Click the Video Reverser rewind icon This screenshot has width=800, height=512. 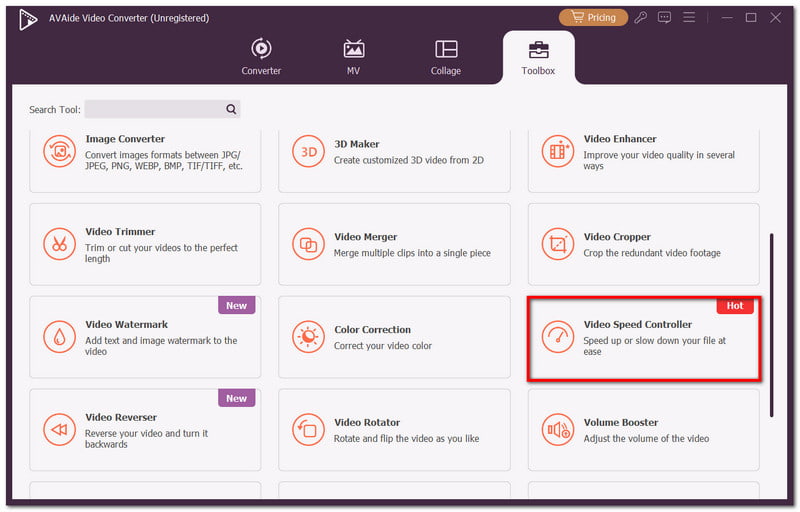tap(60, 430)
